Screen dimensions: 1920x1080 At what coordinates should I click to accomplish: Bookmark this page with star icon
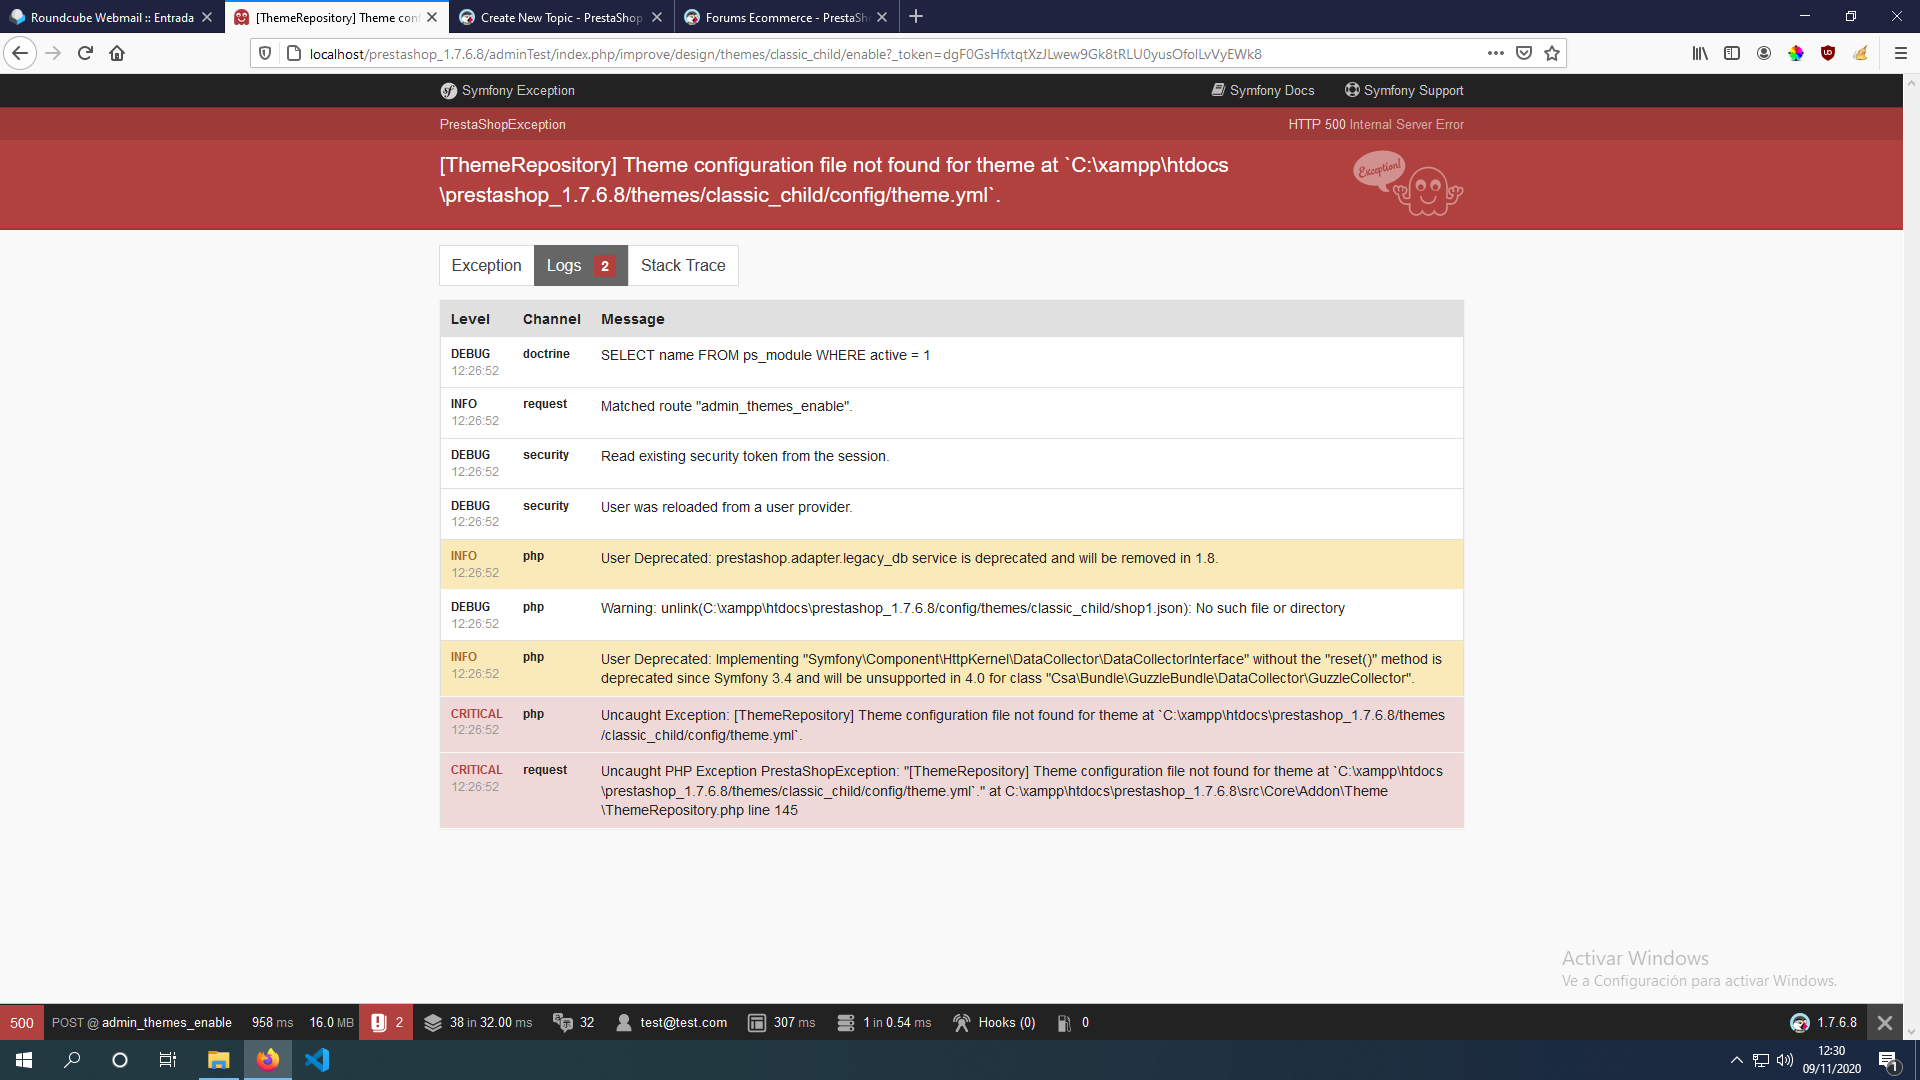click(1552, 53)
